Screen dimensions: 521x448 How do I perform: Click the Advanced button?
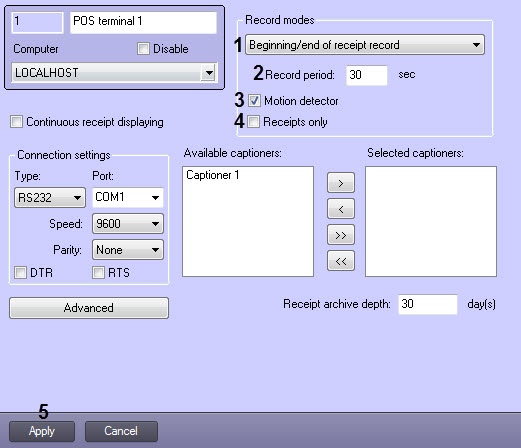(89, 308)
